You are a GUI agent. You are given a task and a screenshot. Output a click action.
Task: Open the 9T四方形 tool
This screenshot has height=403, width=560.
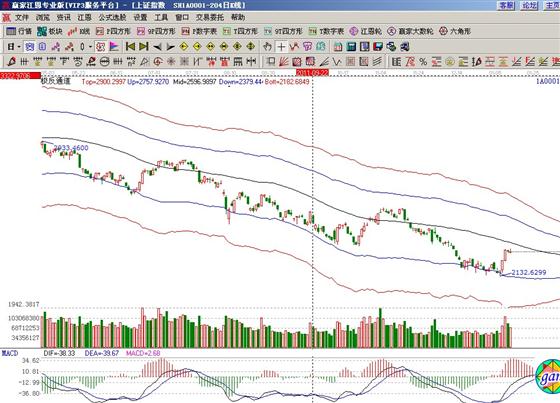pos(283,31)
